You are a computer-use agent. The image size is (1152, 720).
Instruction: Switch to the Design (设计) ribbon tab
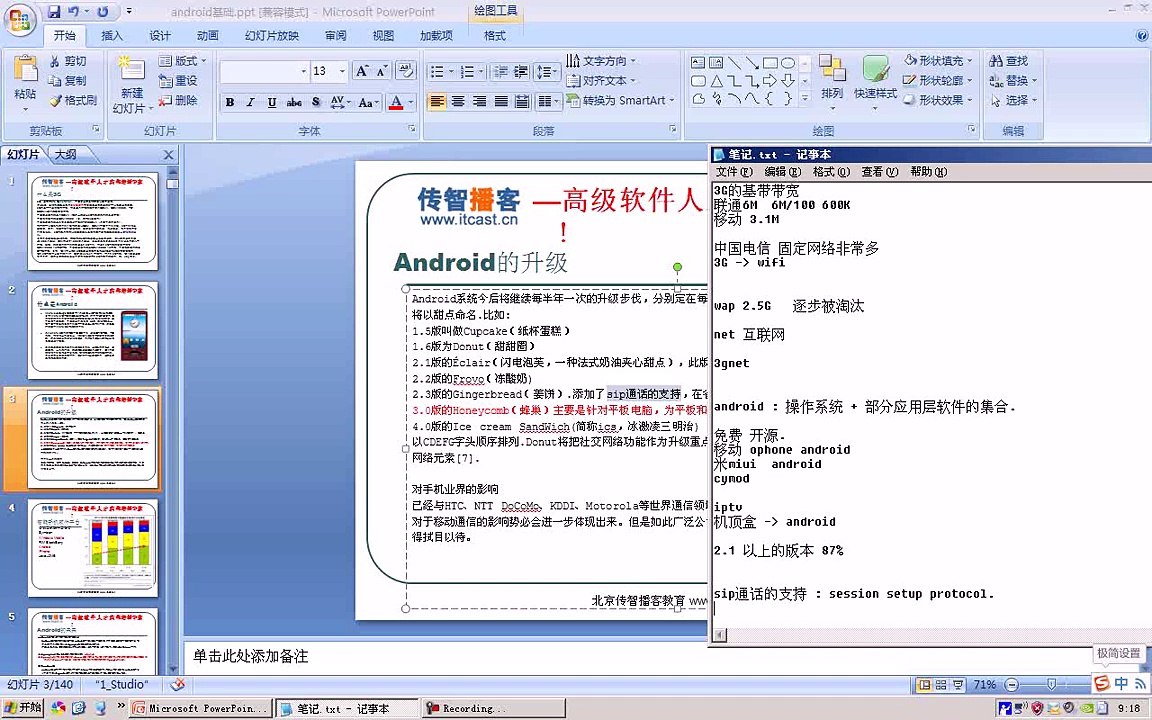[x=159, y=35]
